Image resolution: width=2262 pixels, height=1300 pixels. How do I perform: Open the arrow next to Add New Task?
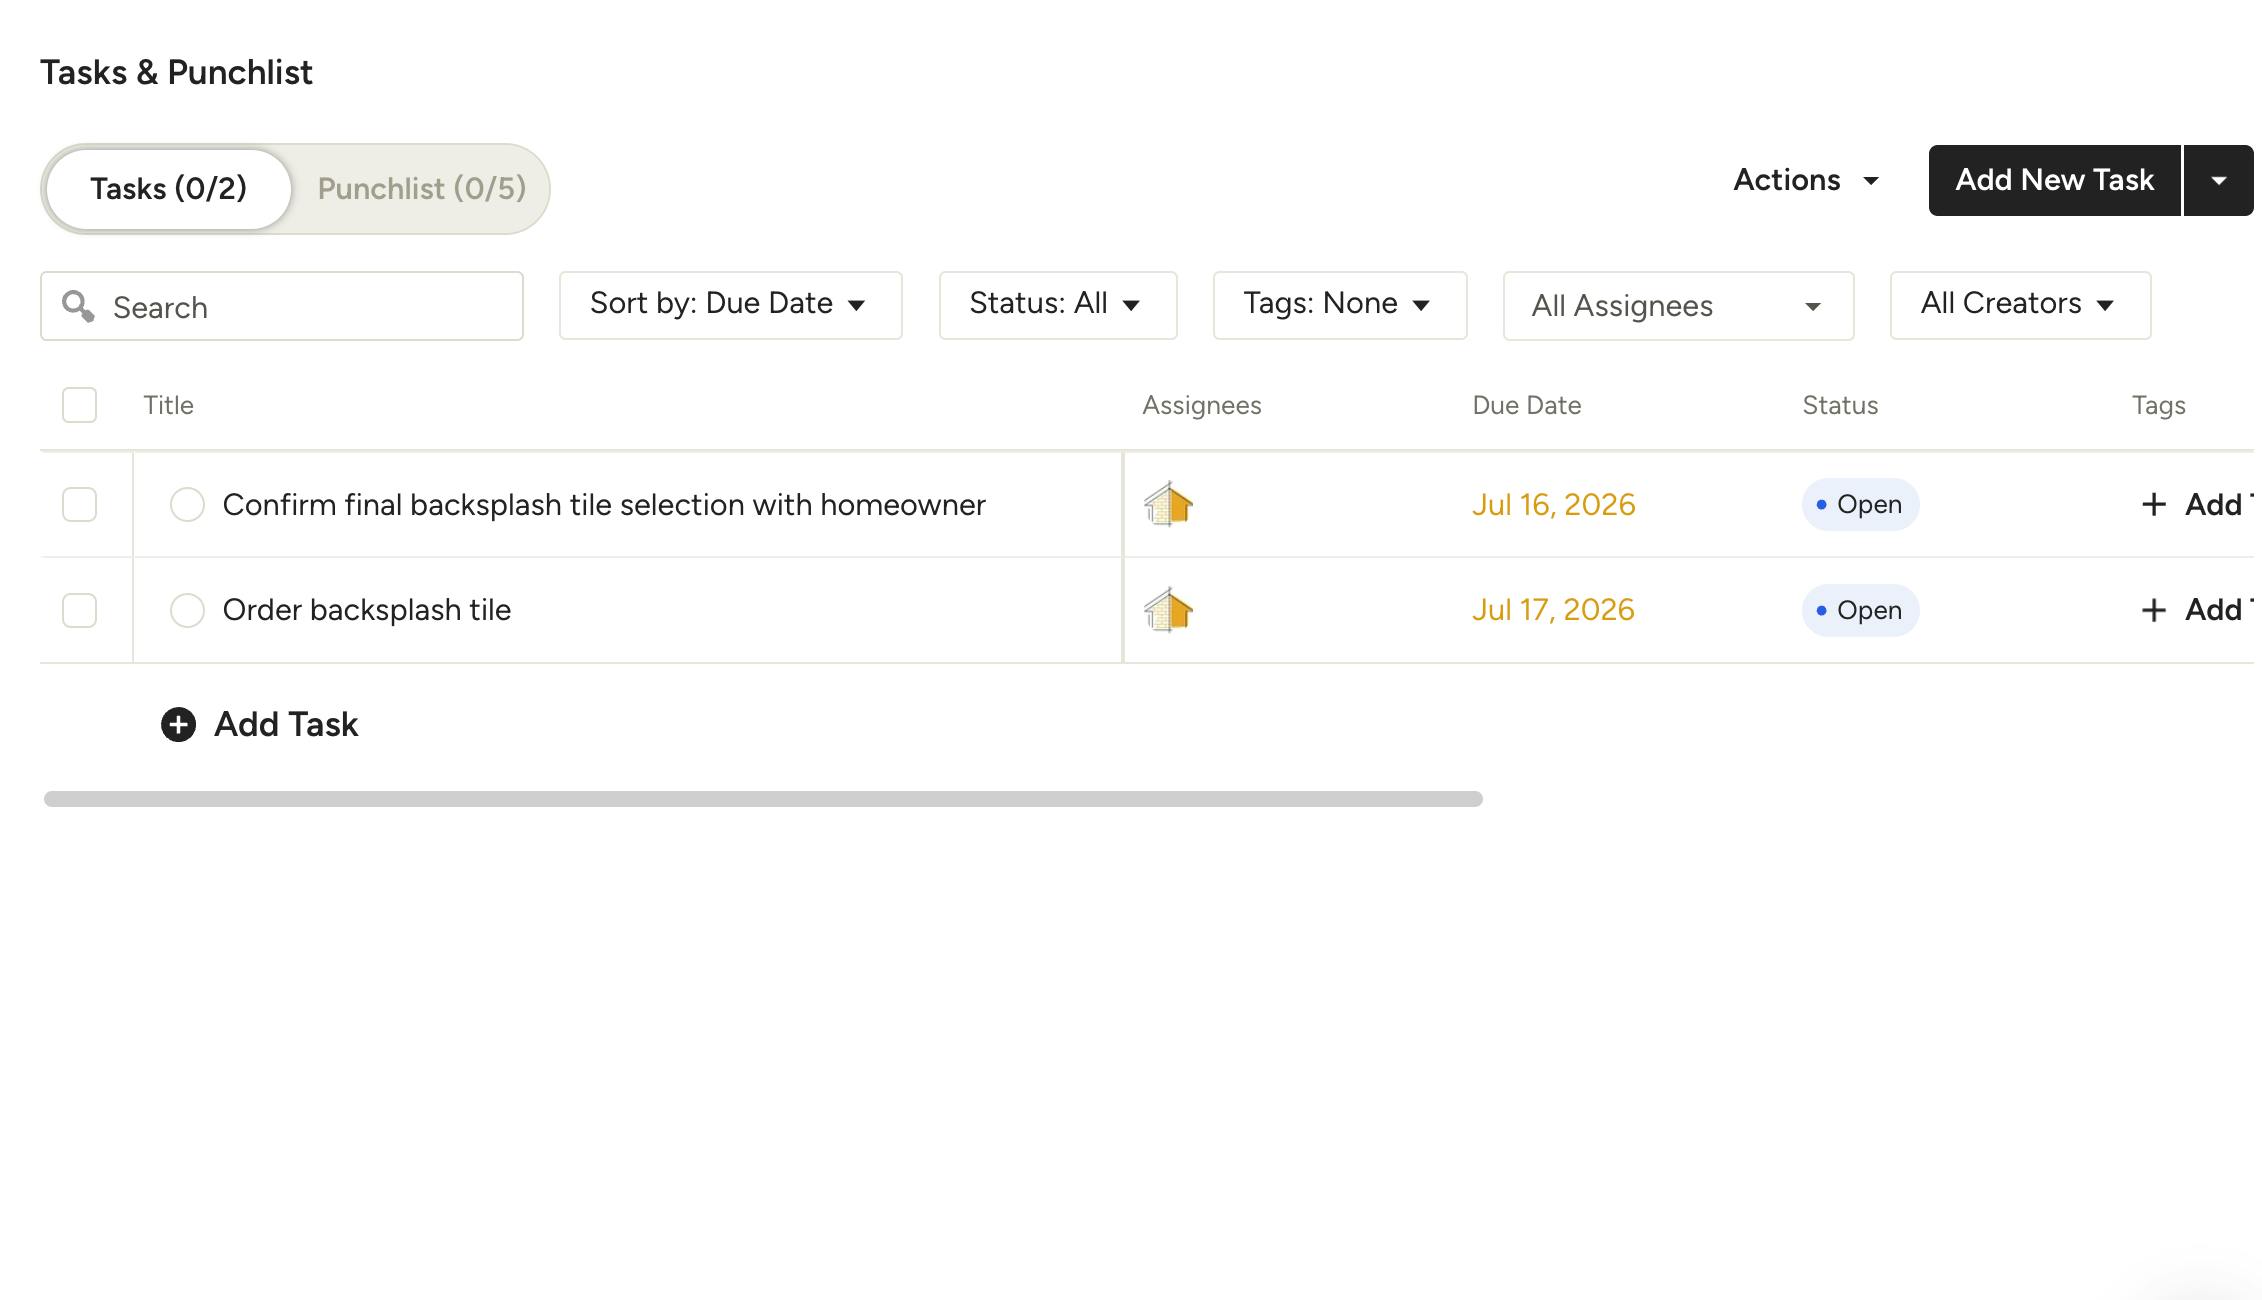pyautogui.click(x=2219, y=180)
